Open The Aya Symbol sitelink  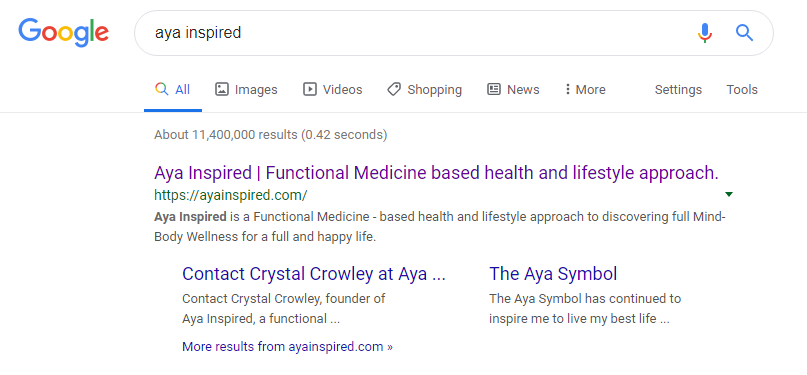(553, 274)
